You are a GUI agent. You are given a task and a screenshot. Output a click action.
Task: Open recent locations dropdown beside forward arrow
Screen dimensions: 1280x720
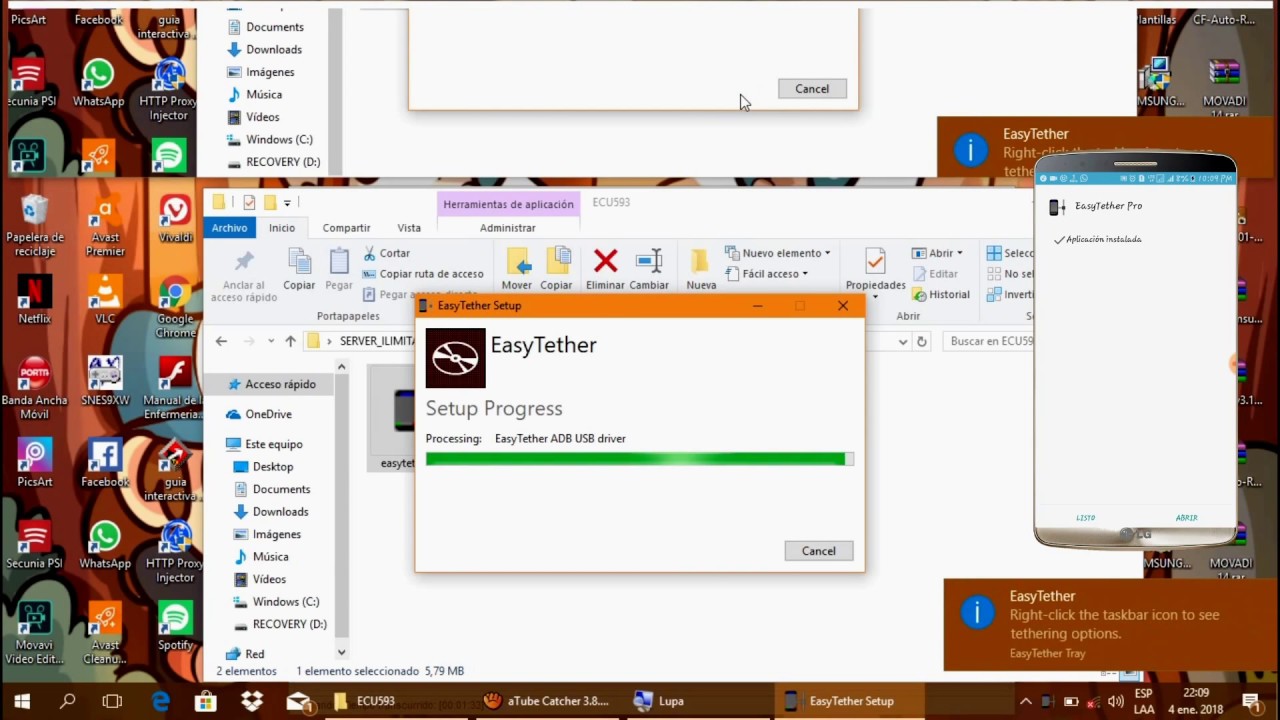270,342
